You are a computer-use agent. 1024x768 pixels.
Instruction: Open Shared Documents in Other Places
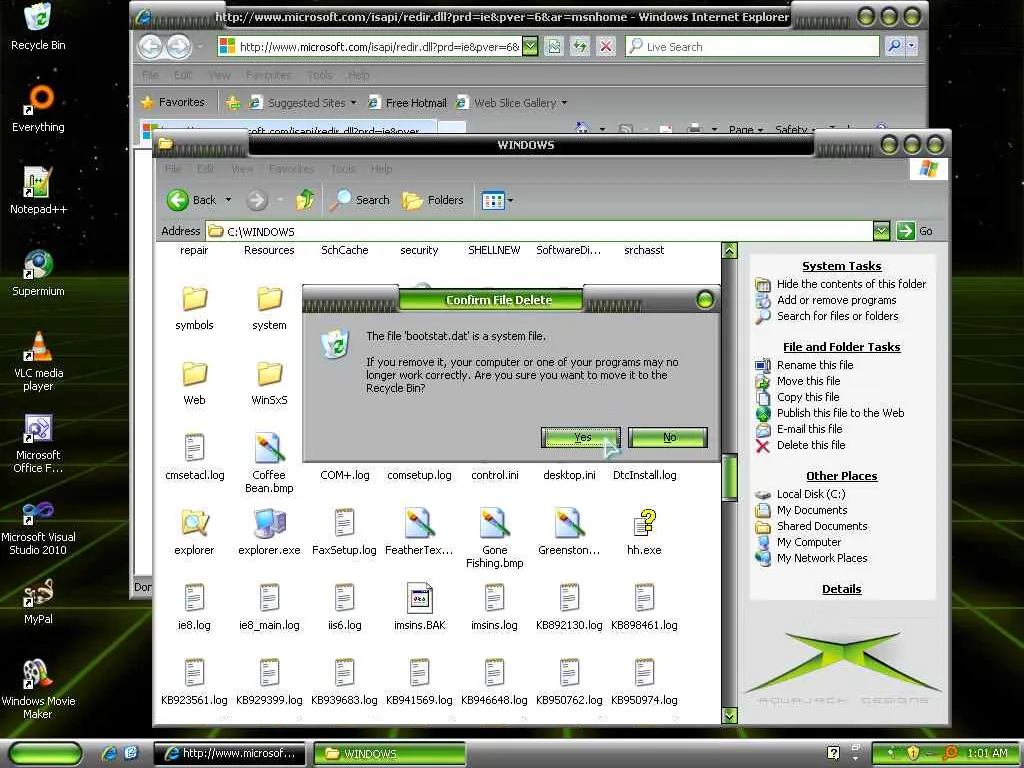tap(822, 526)
